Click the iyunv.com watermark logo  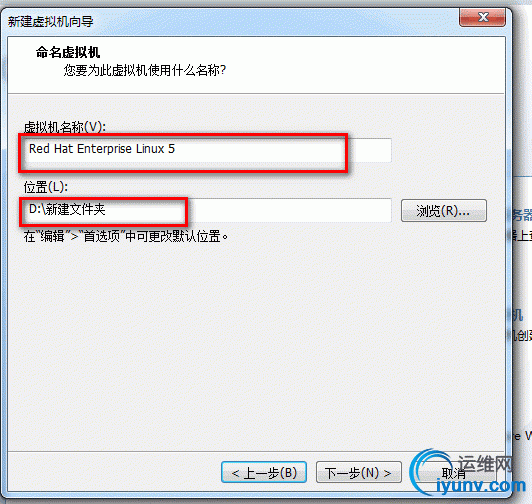pos(481,486)
